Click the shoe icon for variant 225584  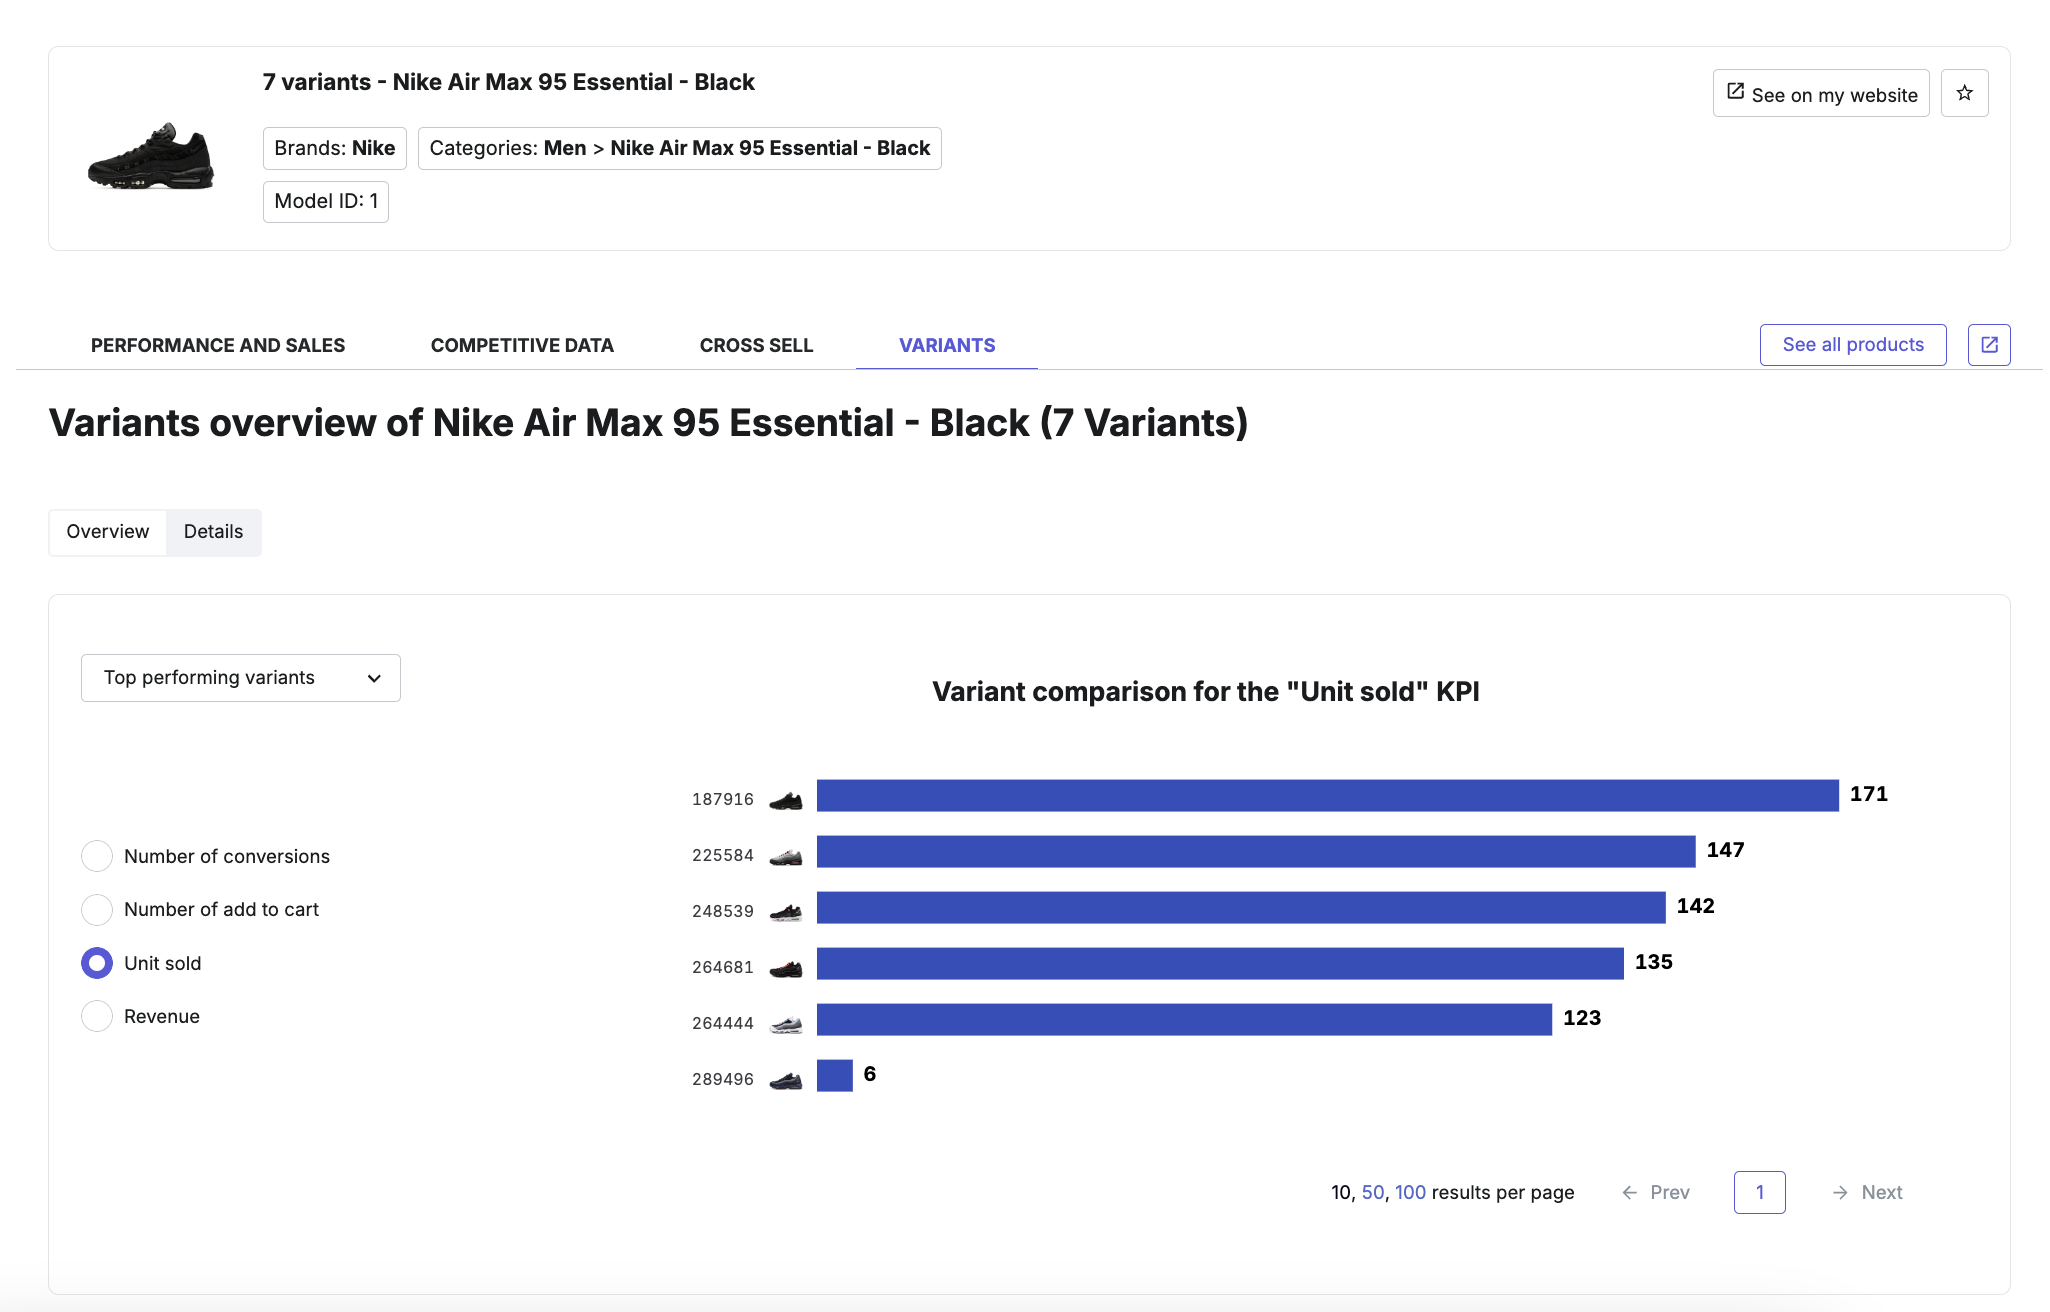(x=786, y=856)
